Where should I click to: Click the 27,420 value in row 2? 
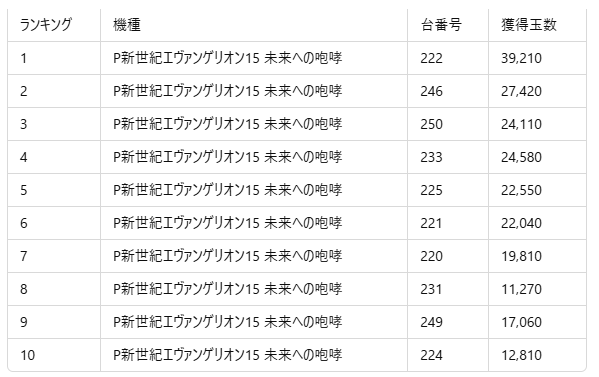click(x=521, y=91)
